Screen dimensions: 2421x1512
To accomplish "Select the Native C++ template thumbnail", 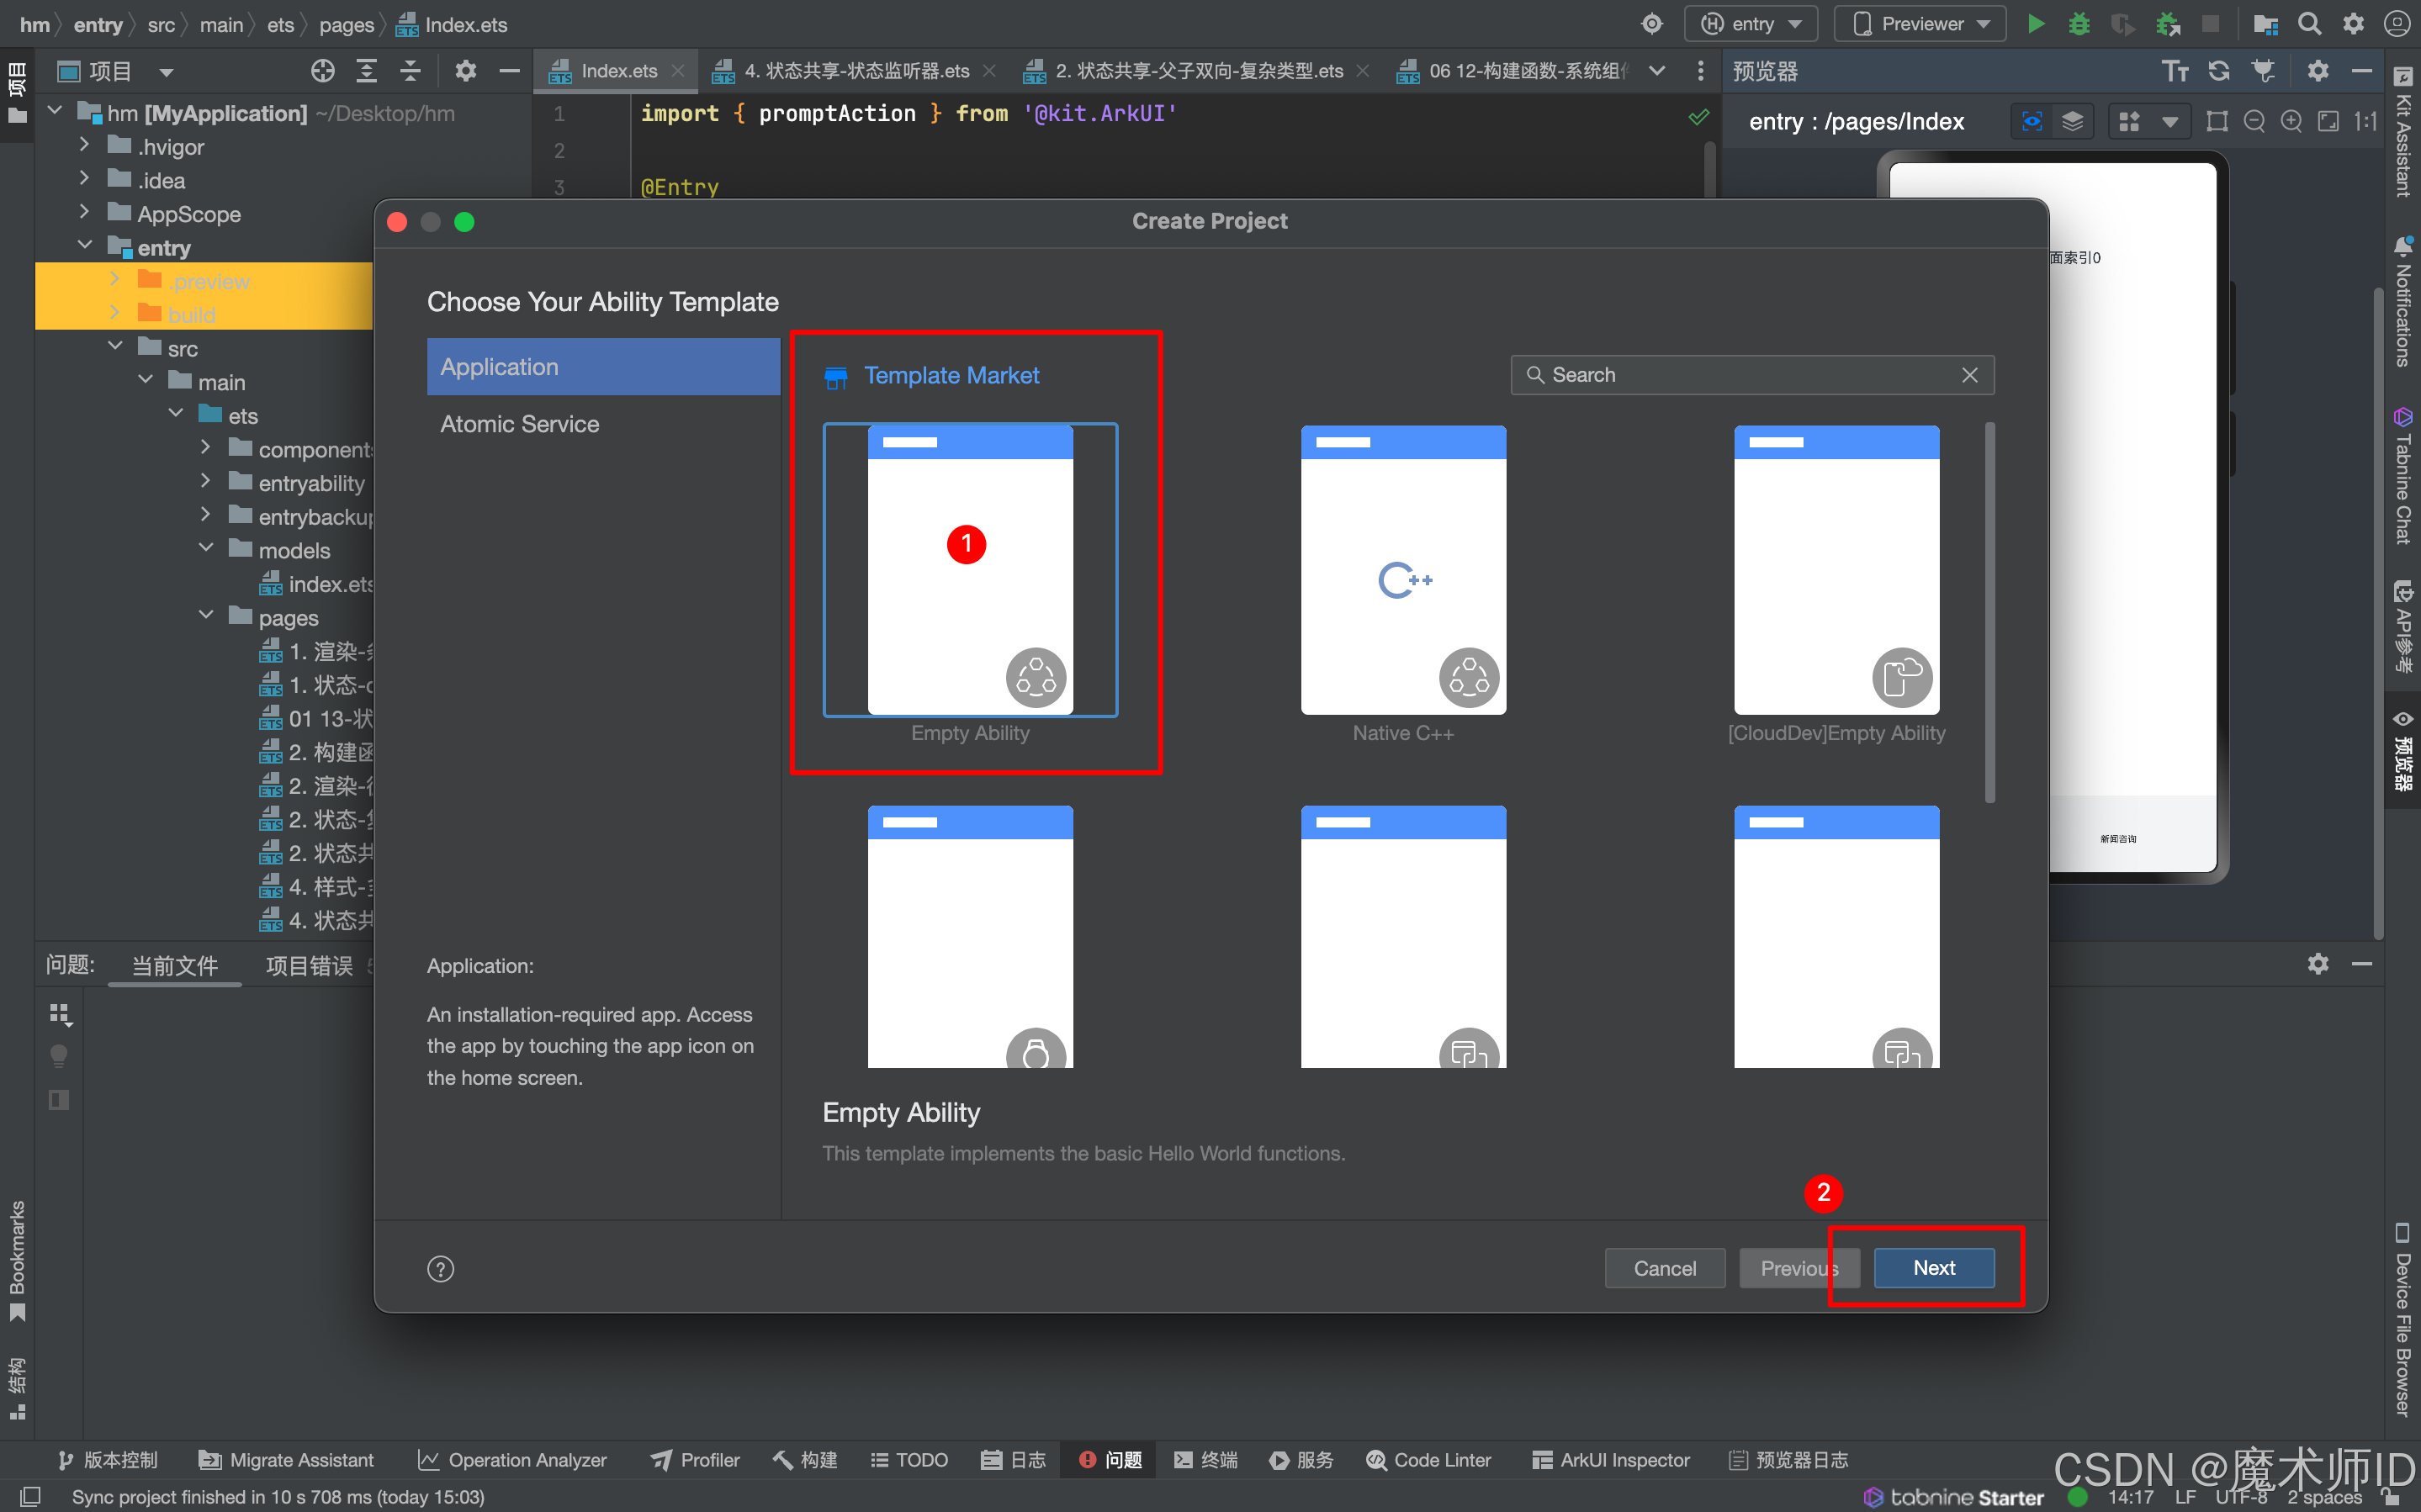I will pos(1402,570).
